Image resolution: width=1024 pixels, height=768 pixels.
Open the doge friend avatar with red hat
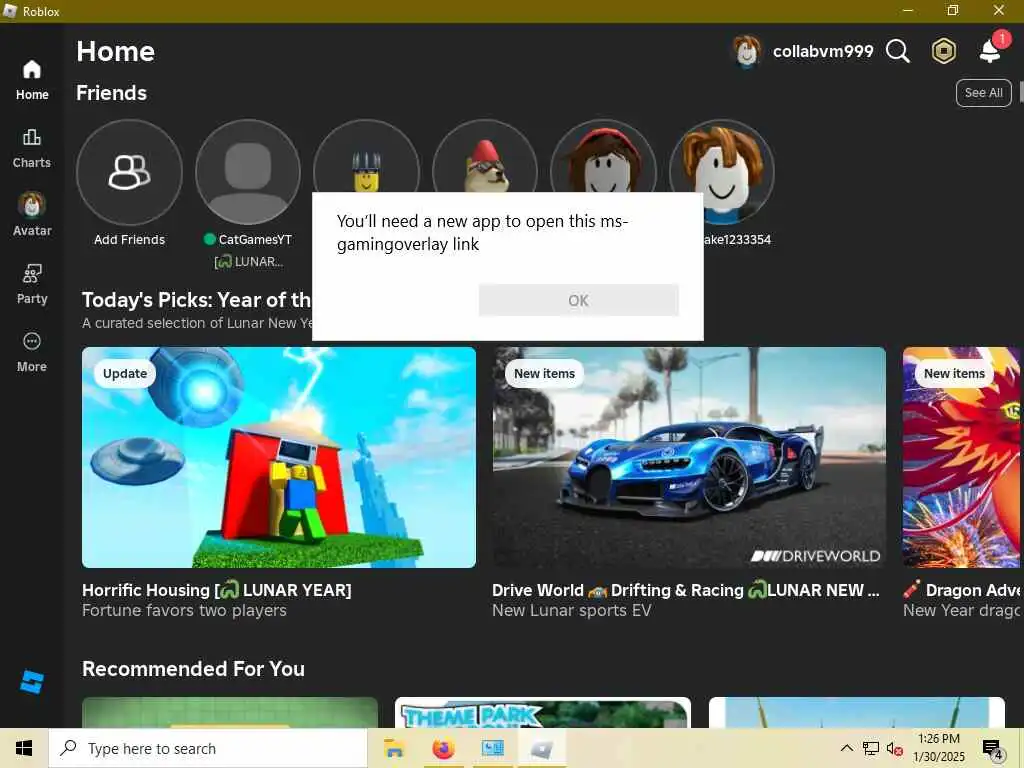tap(485, 157)
